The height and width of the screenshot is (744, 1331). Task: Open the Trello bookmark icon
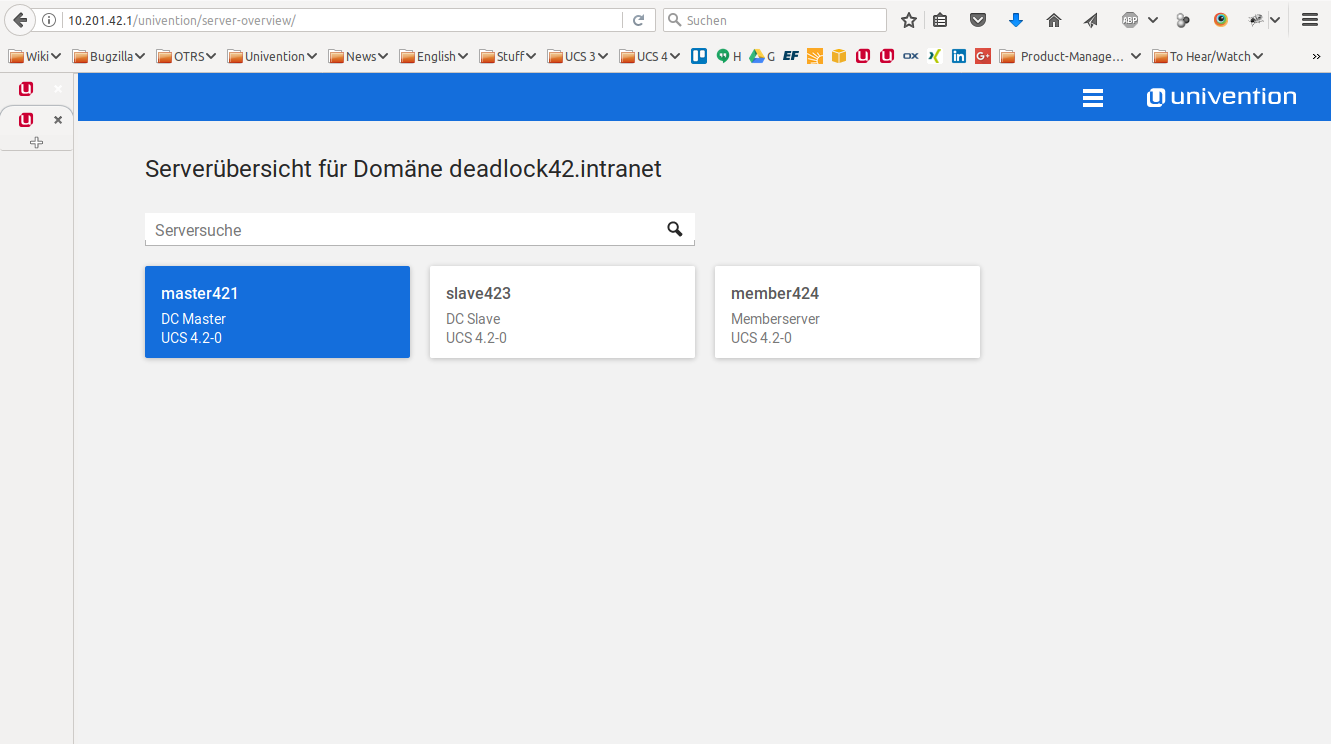click(x=700, y=56)
